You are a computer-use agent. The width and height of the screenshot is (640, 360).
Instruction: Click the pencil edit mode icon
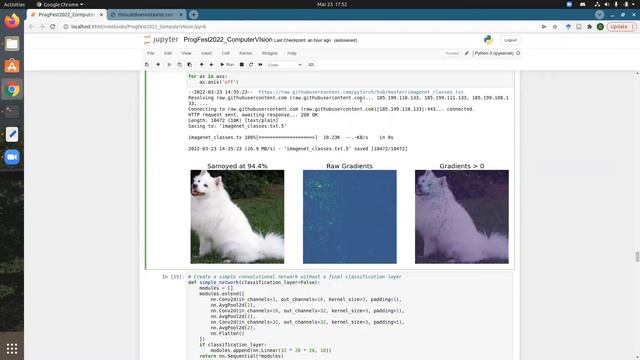coord(467,53)
